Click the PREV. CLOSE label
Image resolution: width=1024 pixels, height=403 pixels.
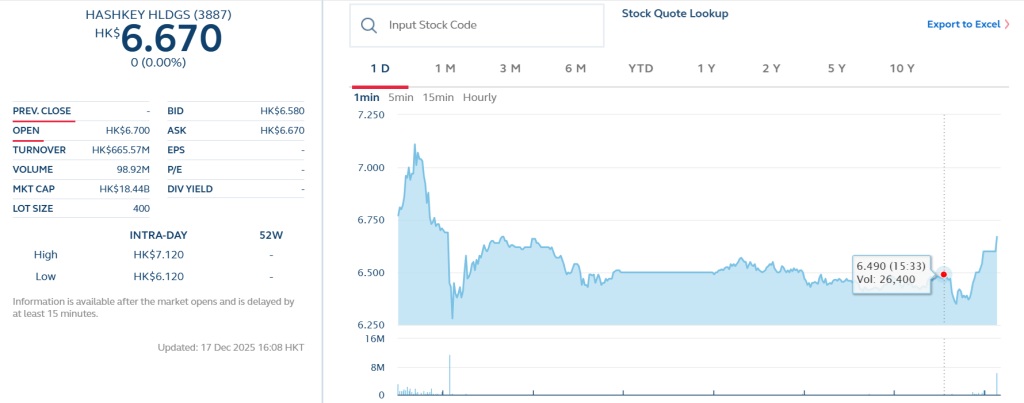click(x=42, y=111)
